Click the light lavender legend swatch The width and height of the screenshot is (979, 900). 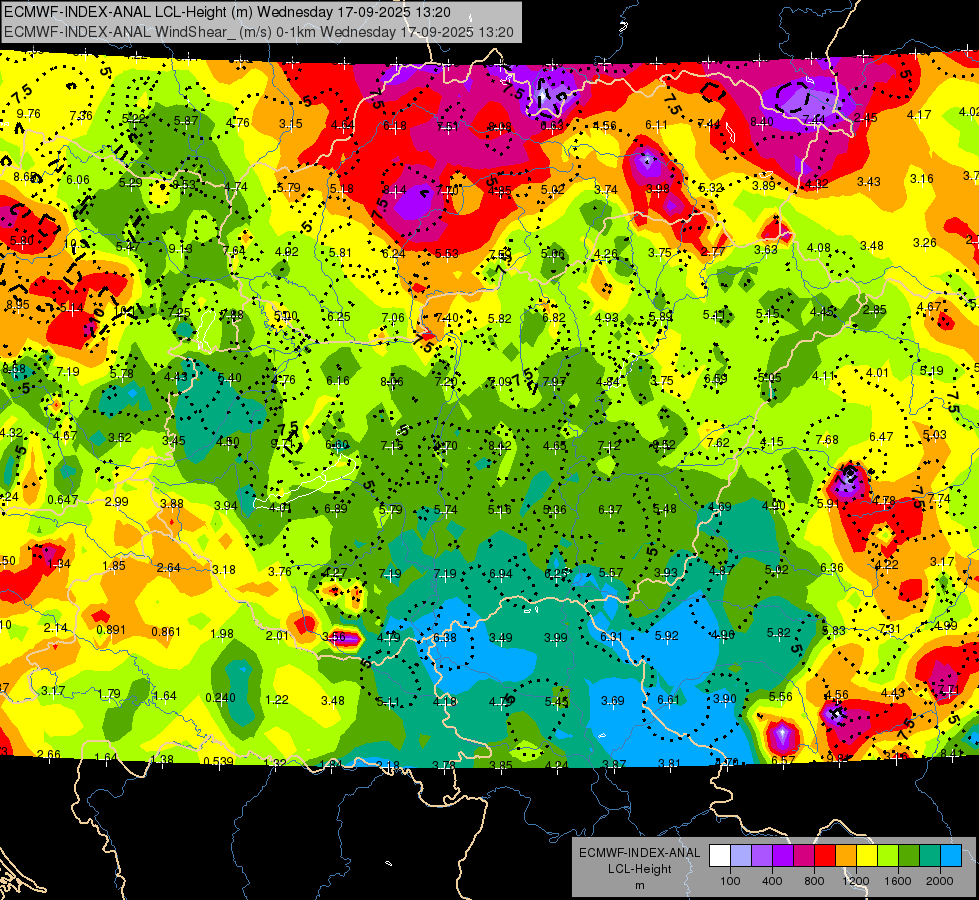[741, 856]
